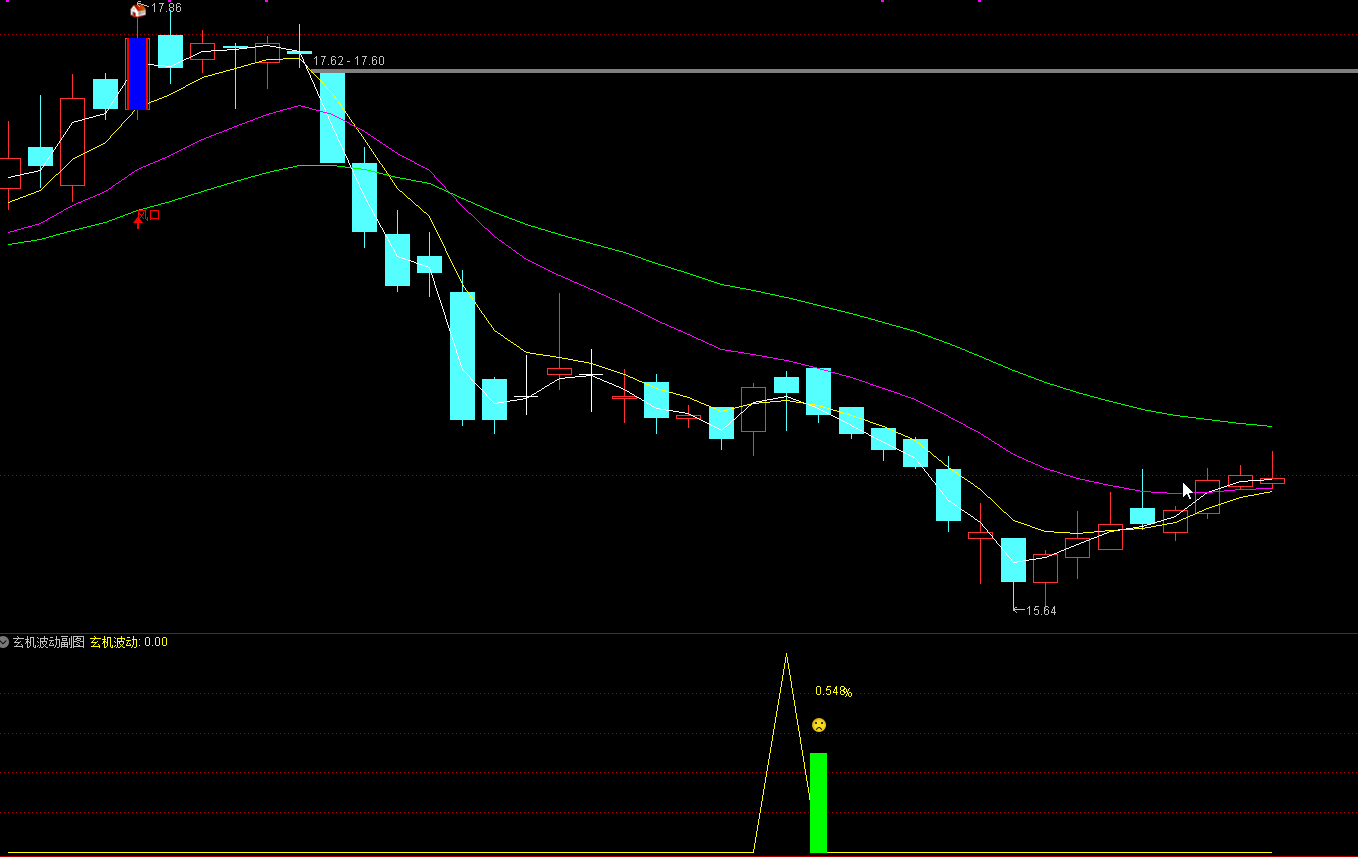Viewport: 1358px width, 857px height.
Task: Click the house icon at the 17.86 high
Action: (138, 10)
